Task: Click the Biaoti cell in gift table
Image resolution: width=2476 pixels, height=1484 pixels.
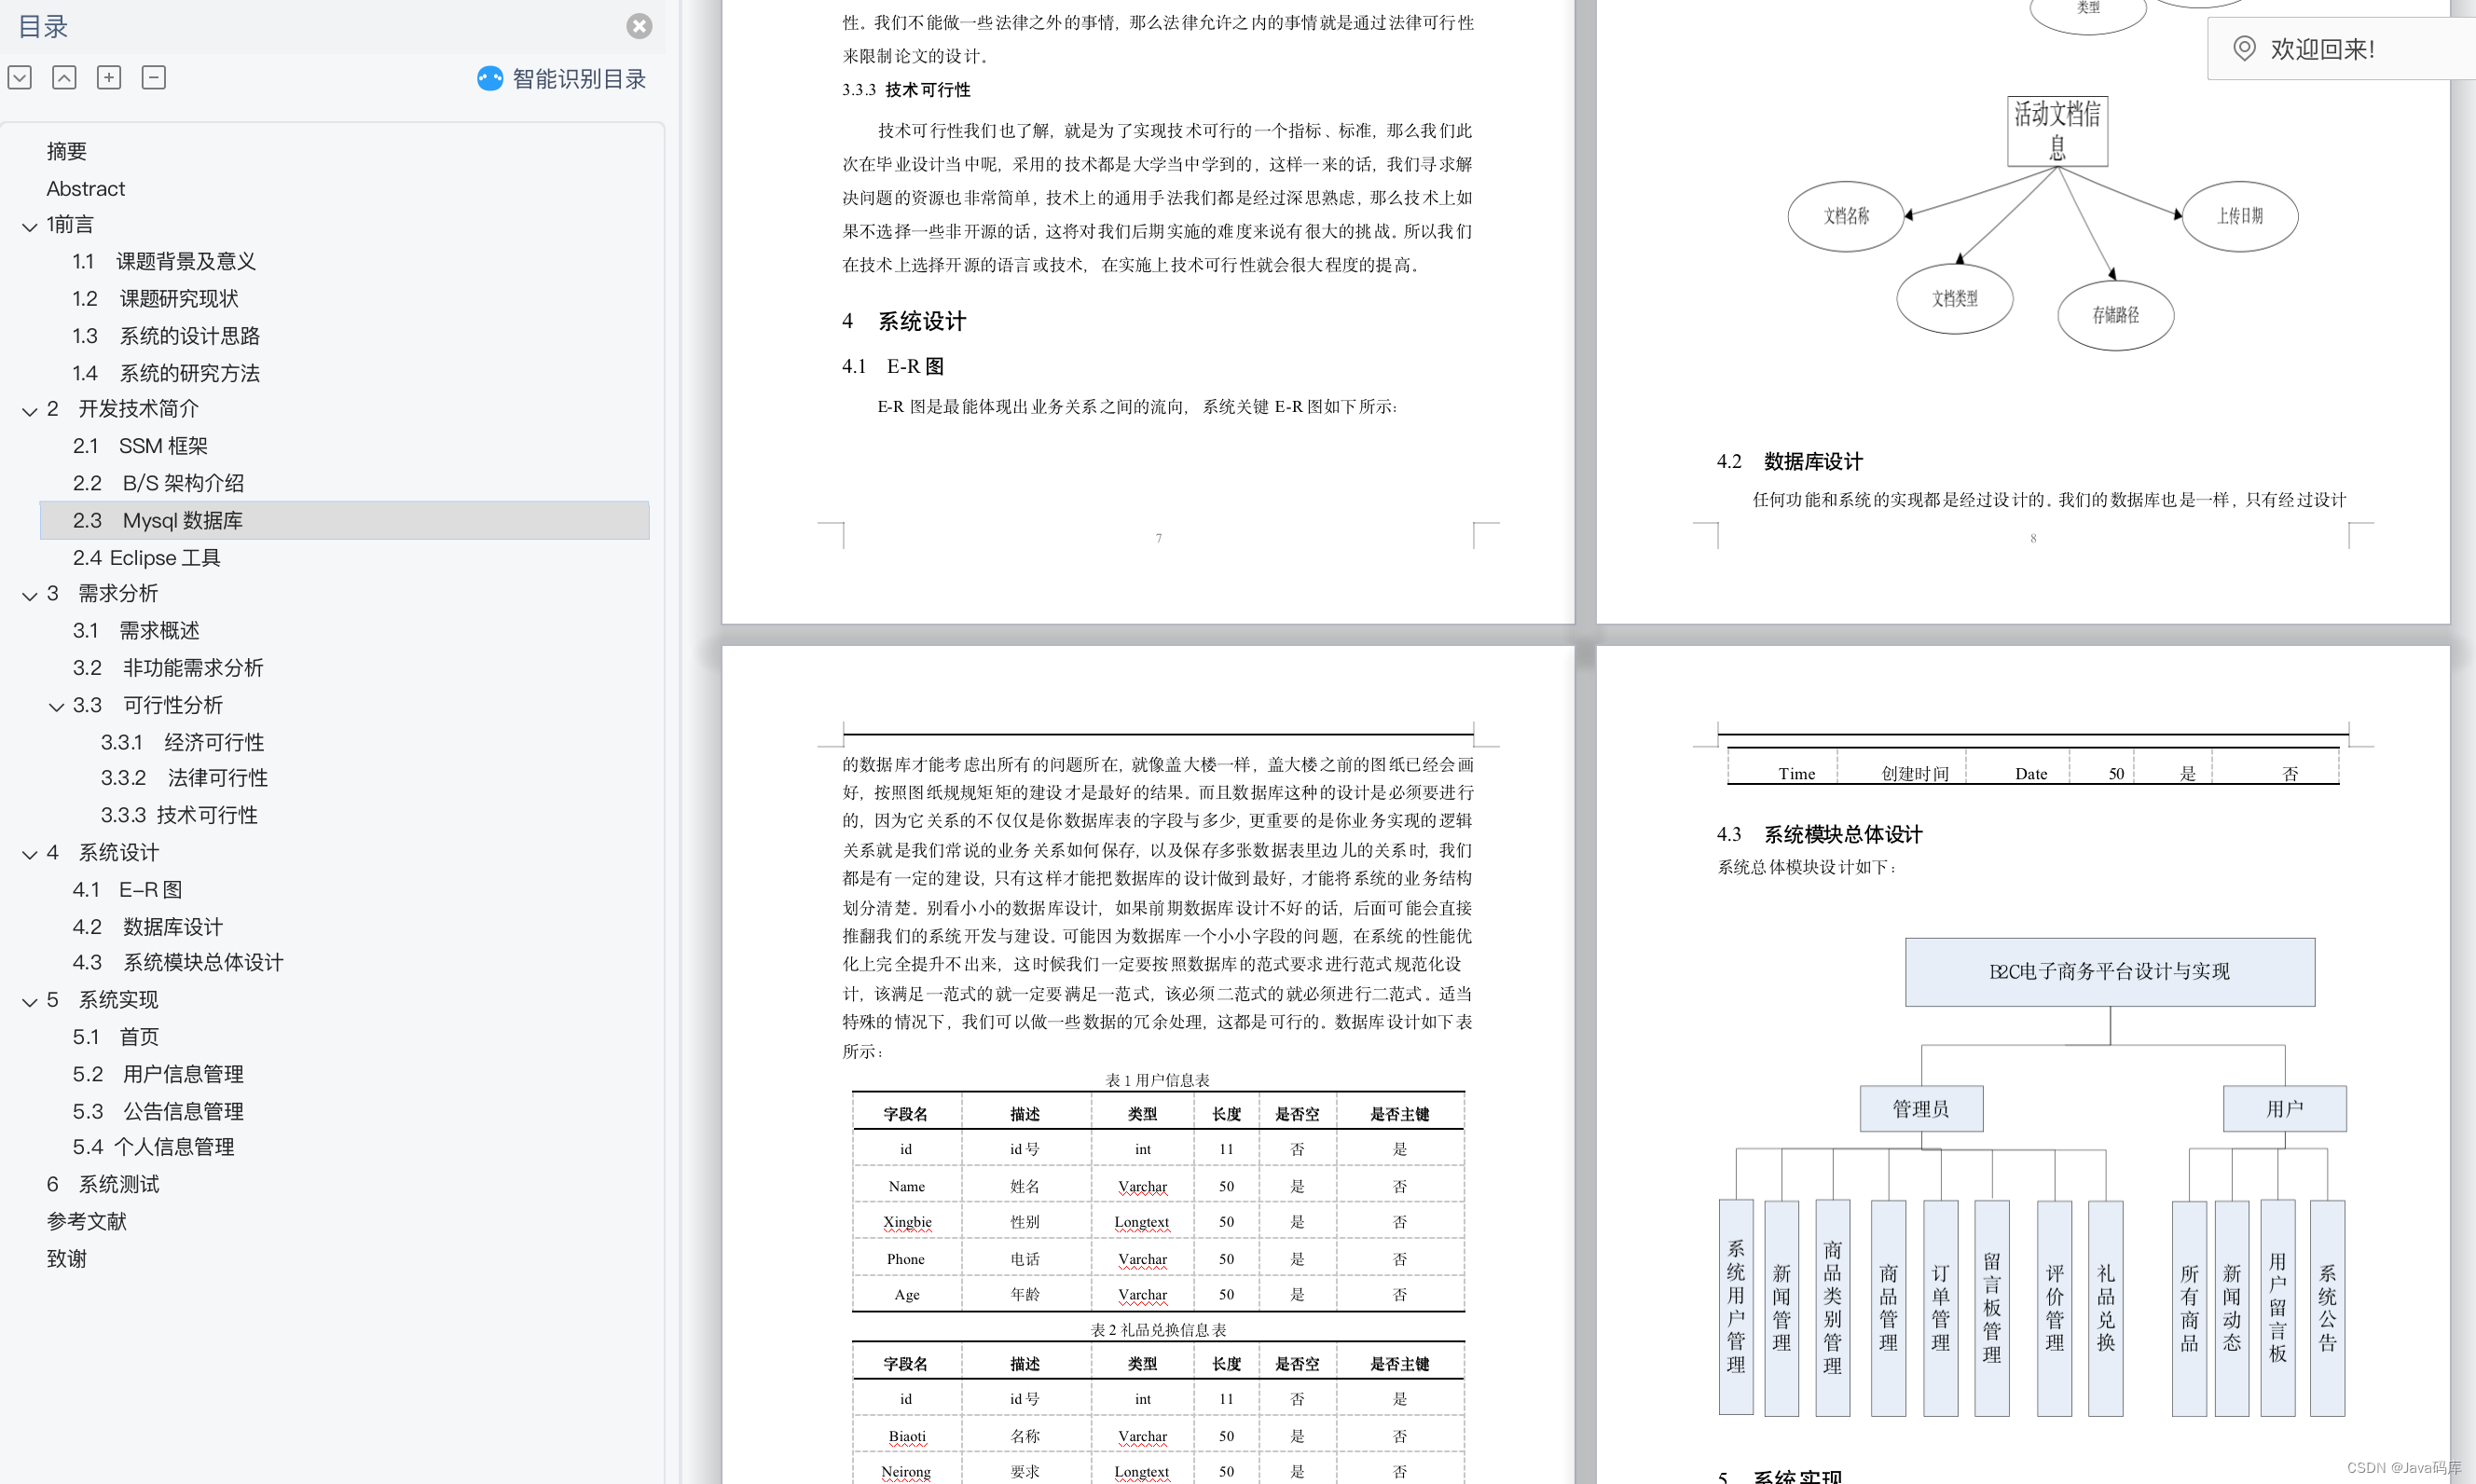Action: tap(907, 1436)
